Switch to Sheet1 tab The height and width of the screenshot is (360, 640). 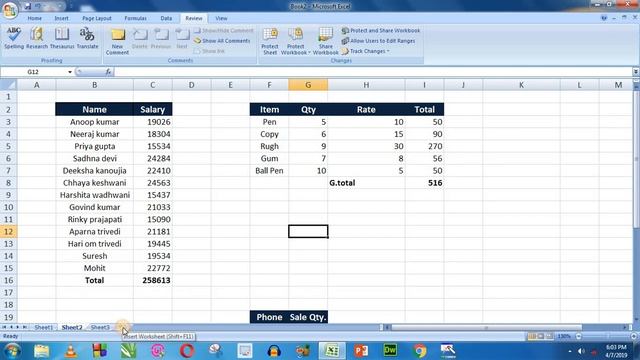pos(43,327)
